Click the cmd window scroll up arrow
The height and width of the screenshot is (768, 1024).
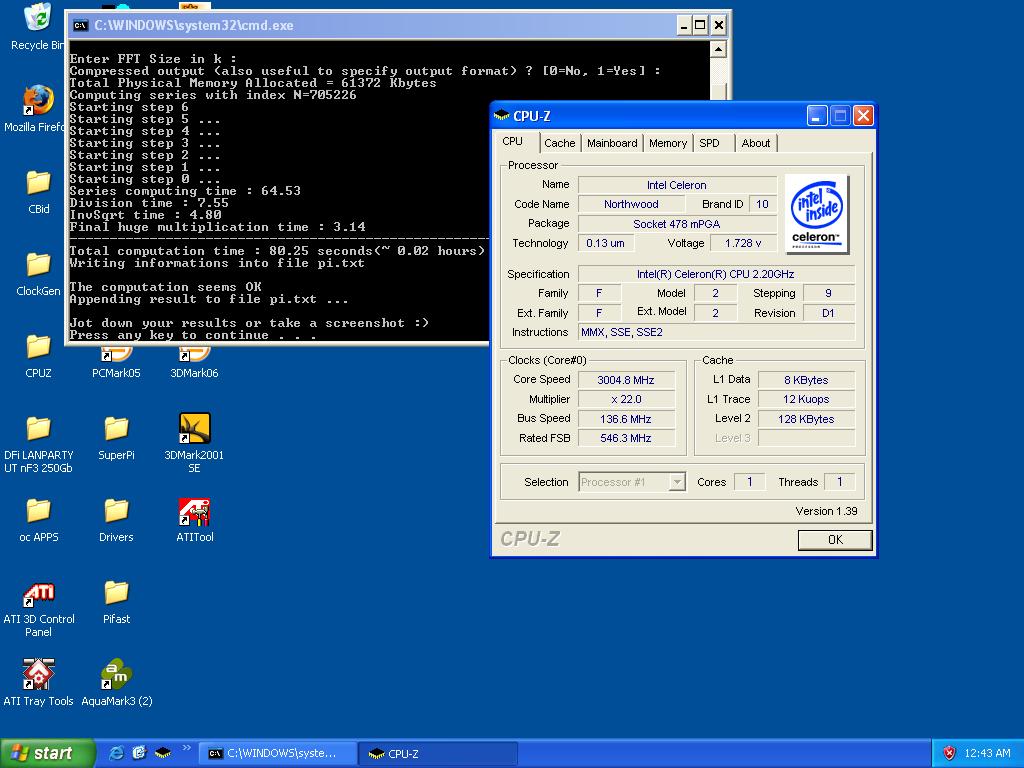[x=718, y=49]
